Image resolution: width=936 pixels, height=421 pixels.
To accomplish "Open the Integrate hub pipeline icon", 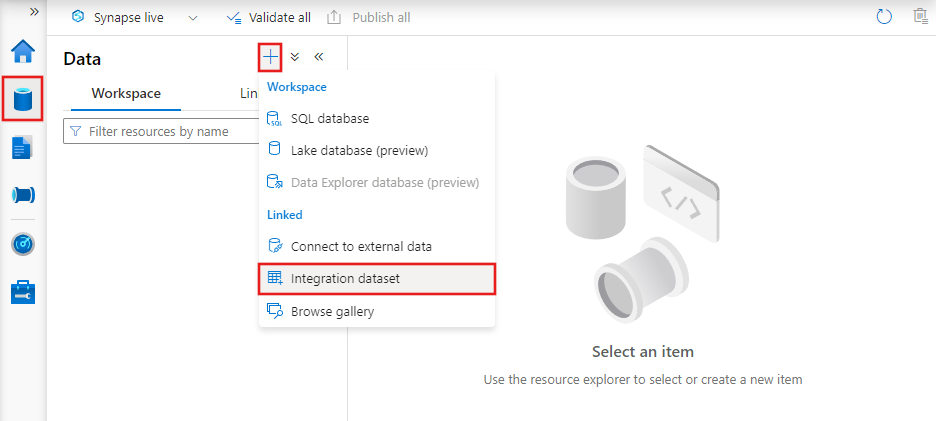I will pyautogui.click(x=23, y=195).
